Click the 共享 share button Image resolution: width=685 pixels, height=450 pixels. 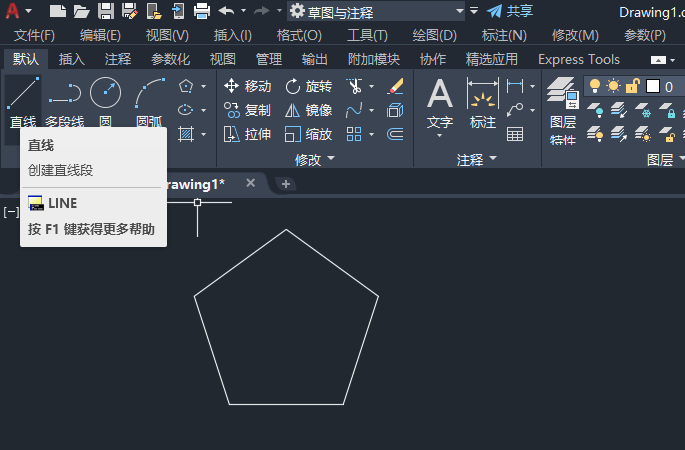tap(510, 11)
